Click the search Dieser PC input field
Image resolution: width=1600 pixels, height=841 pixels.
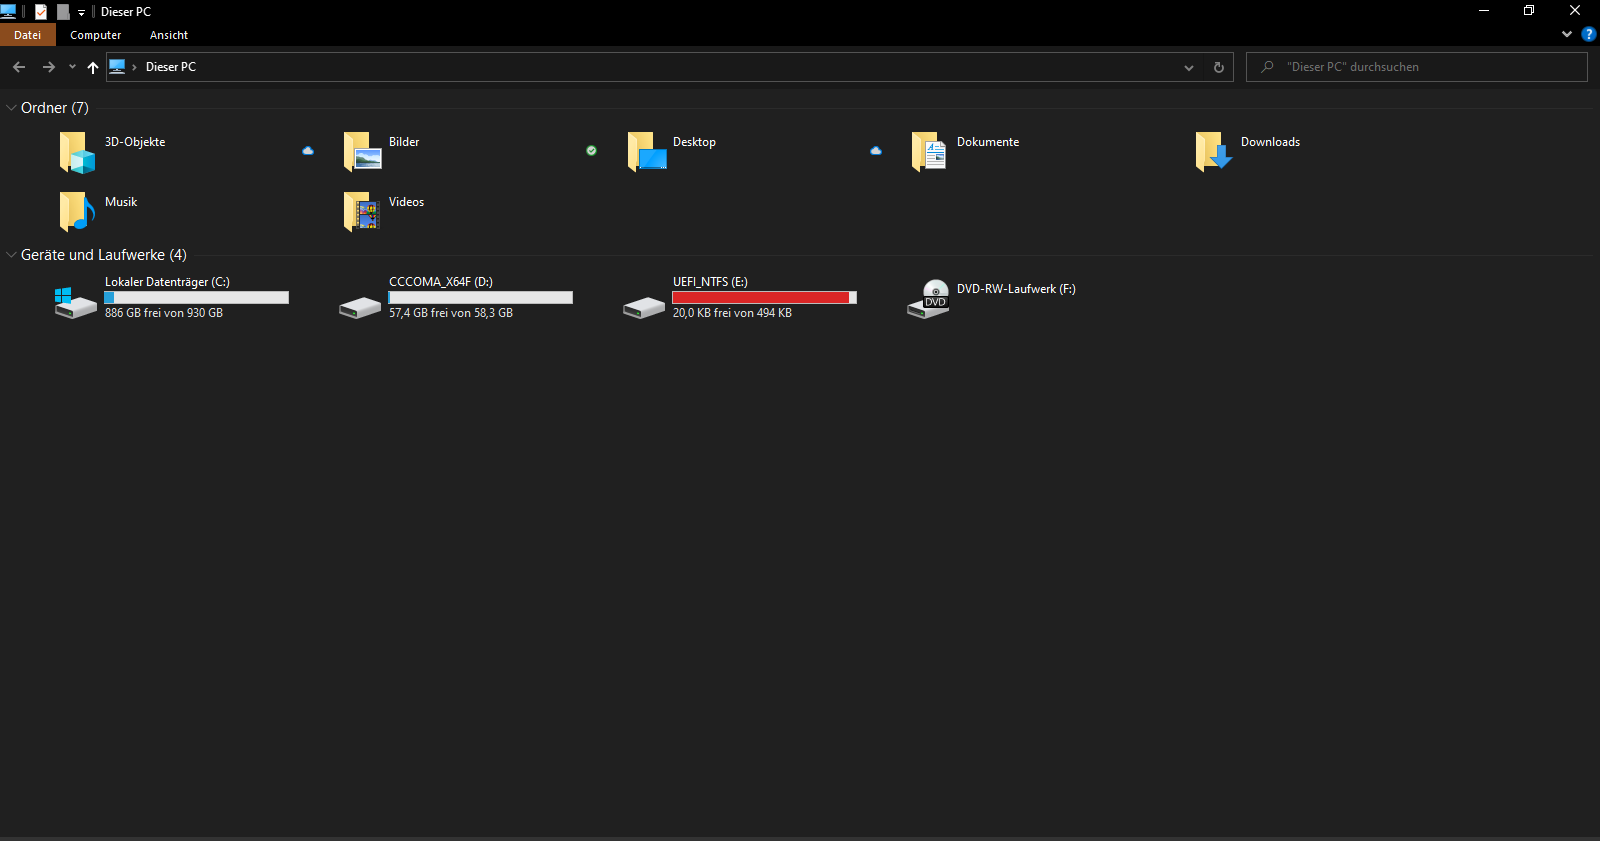[1417, 67]
